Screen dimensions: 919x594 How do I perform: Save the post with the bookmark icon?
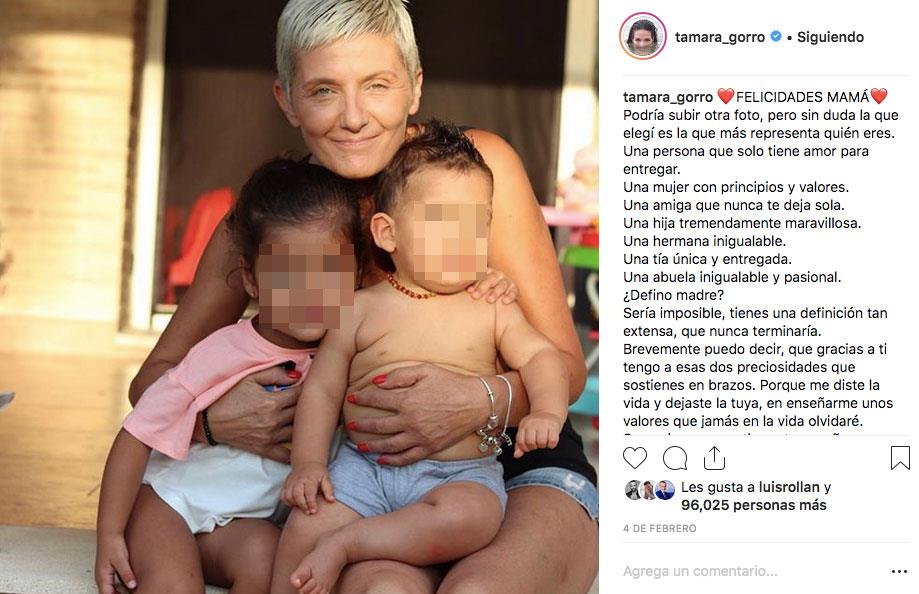tap(900, 458)
